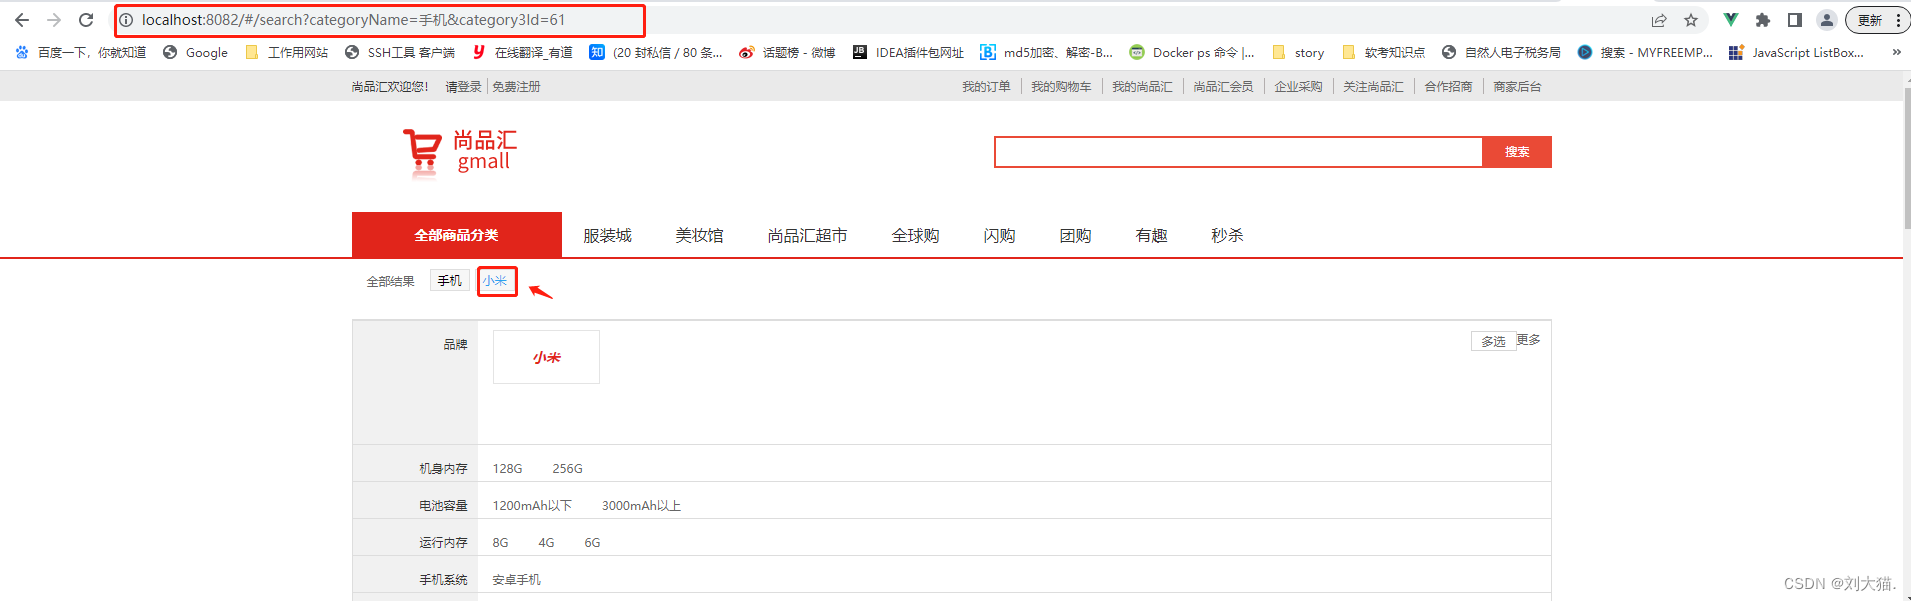1911x601 pixels.
Task: Open the 在线翻译_有道 bookmark
Action: pos(522,52)
